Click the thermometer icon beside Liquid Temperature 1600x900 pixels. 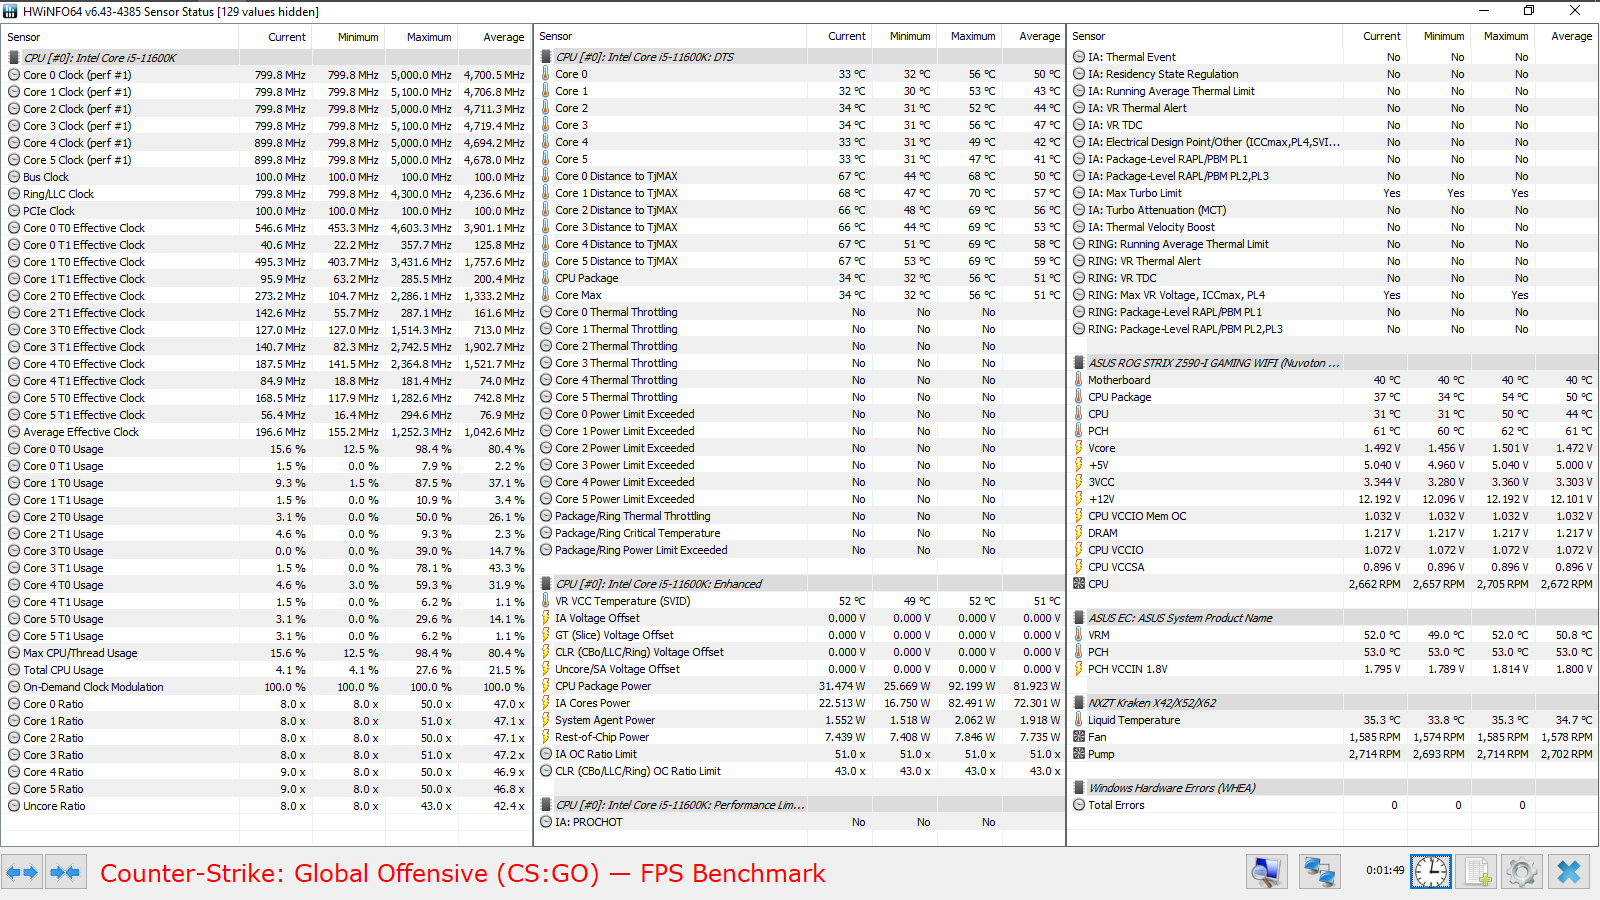click(1079, 720)
